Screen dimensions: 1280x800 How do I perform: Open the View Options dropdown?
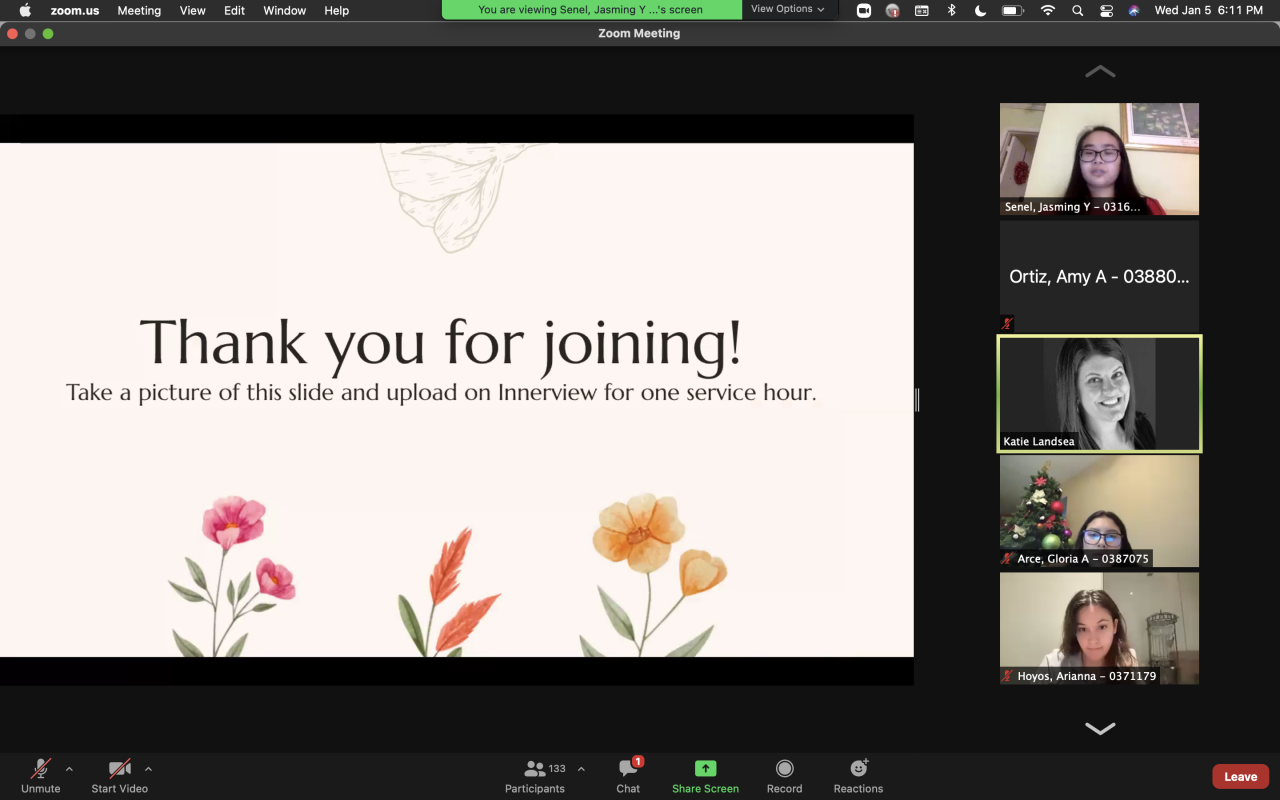tap(788, 9)
